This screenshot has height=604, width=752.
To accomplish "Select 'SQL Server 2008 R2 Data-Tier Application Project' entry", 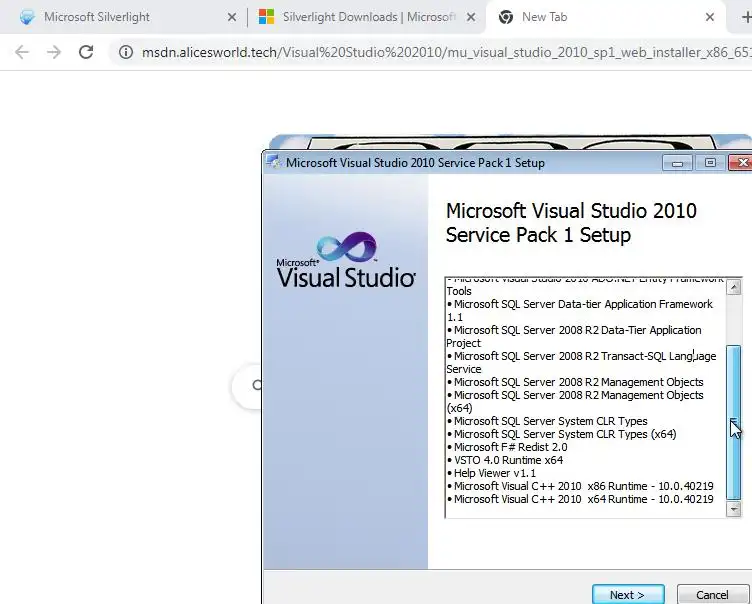I will (574, 336).
